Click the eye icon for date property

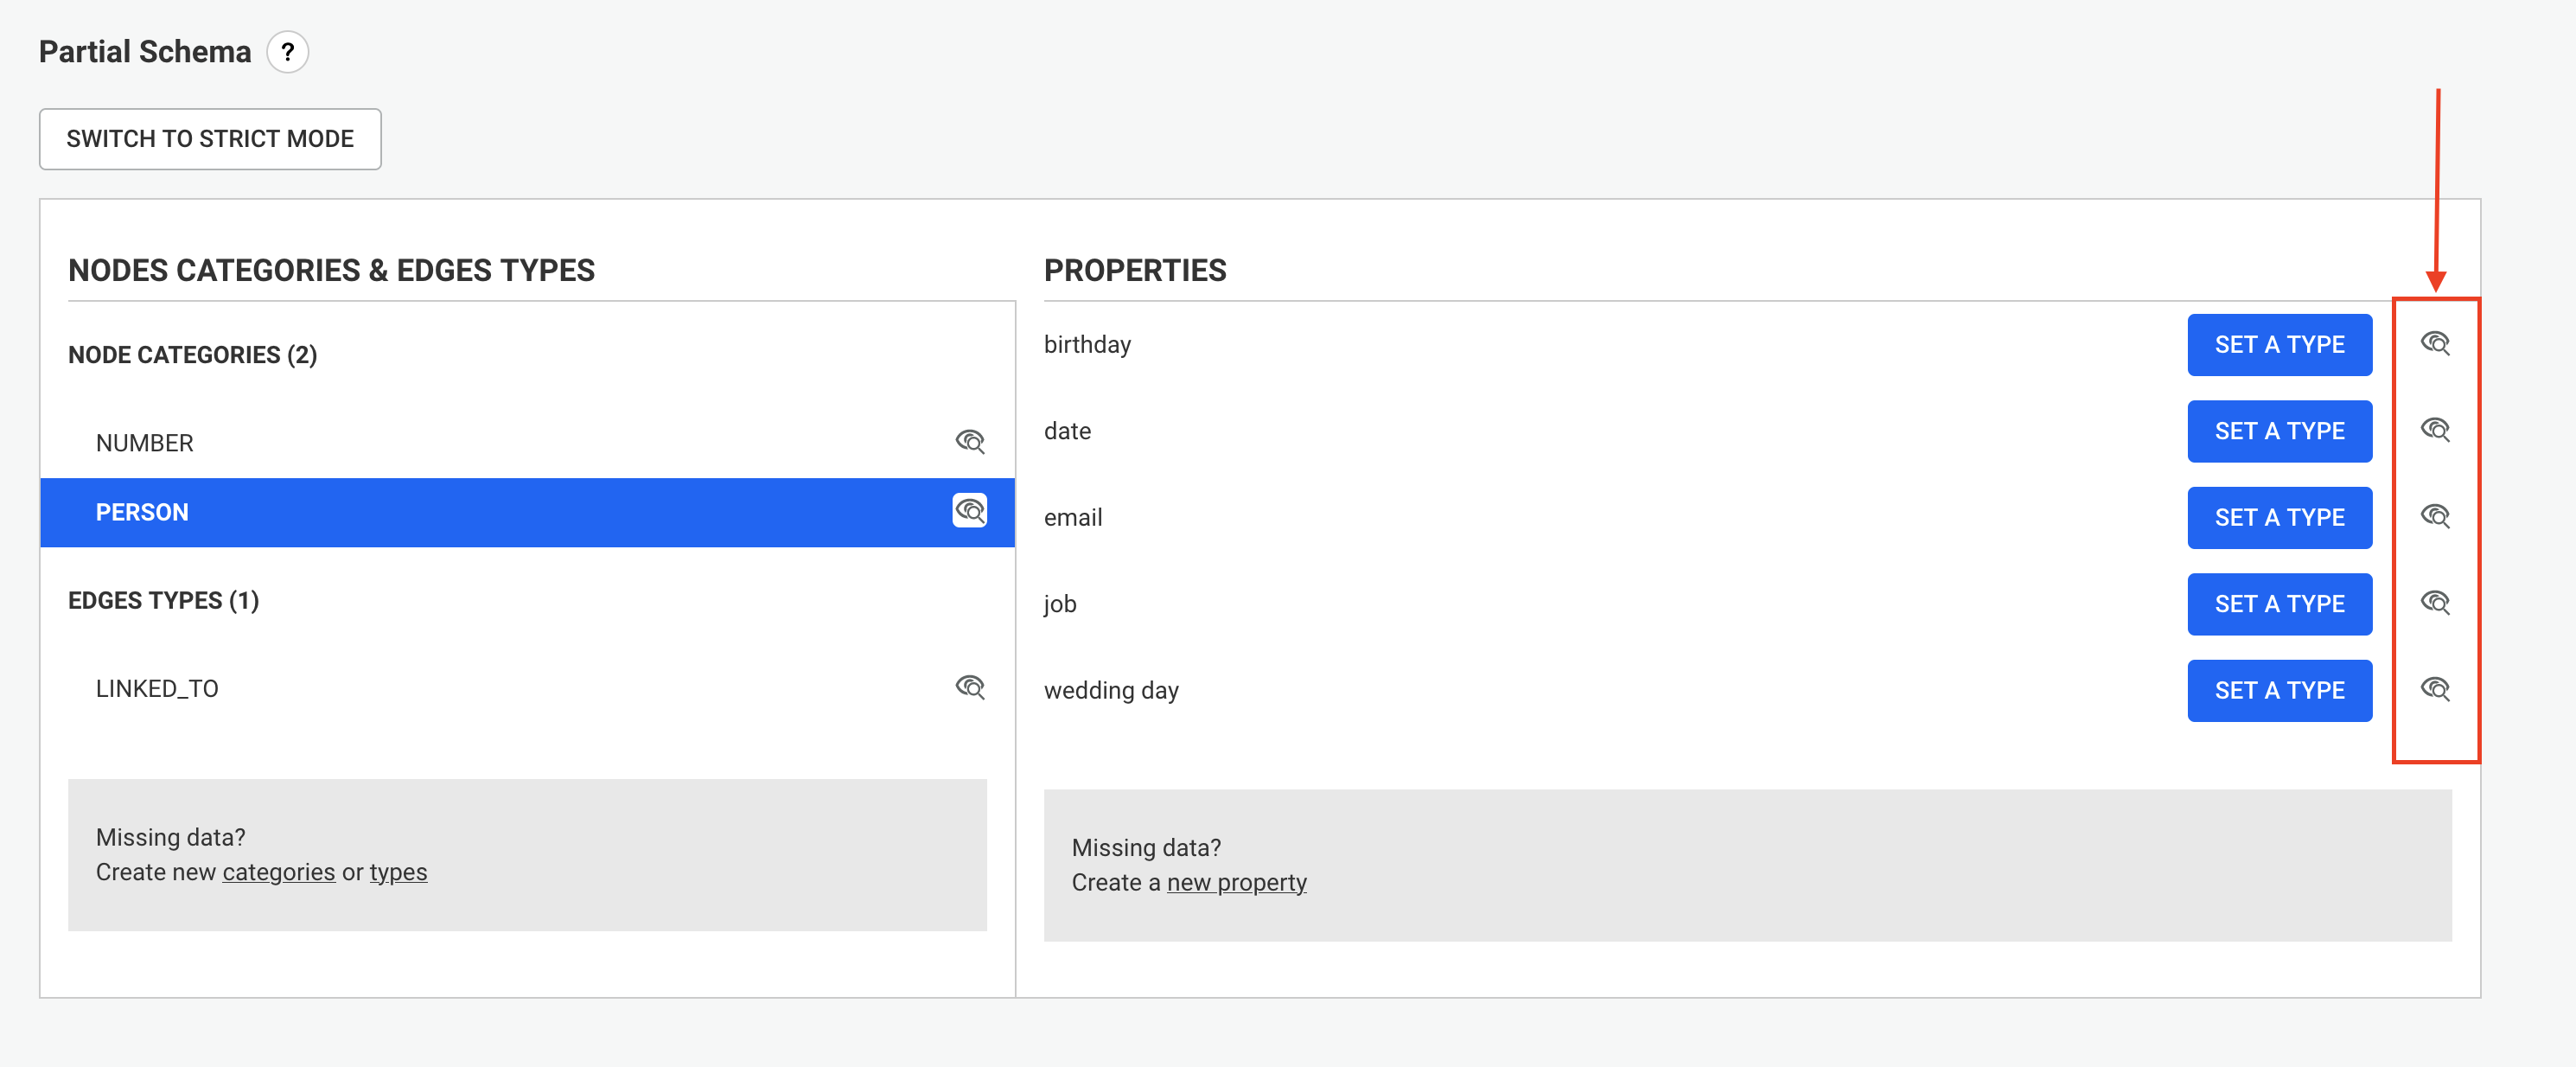(x=2435, y=429)
